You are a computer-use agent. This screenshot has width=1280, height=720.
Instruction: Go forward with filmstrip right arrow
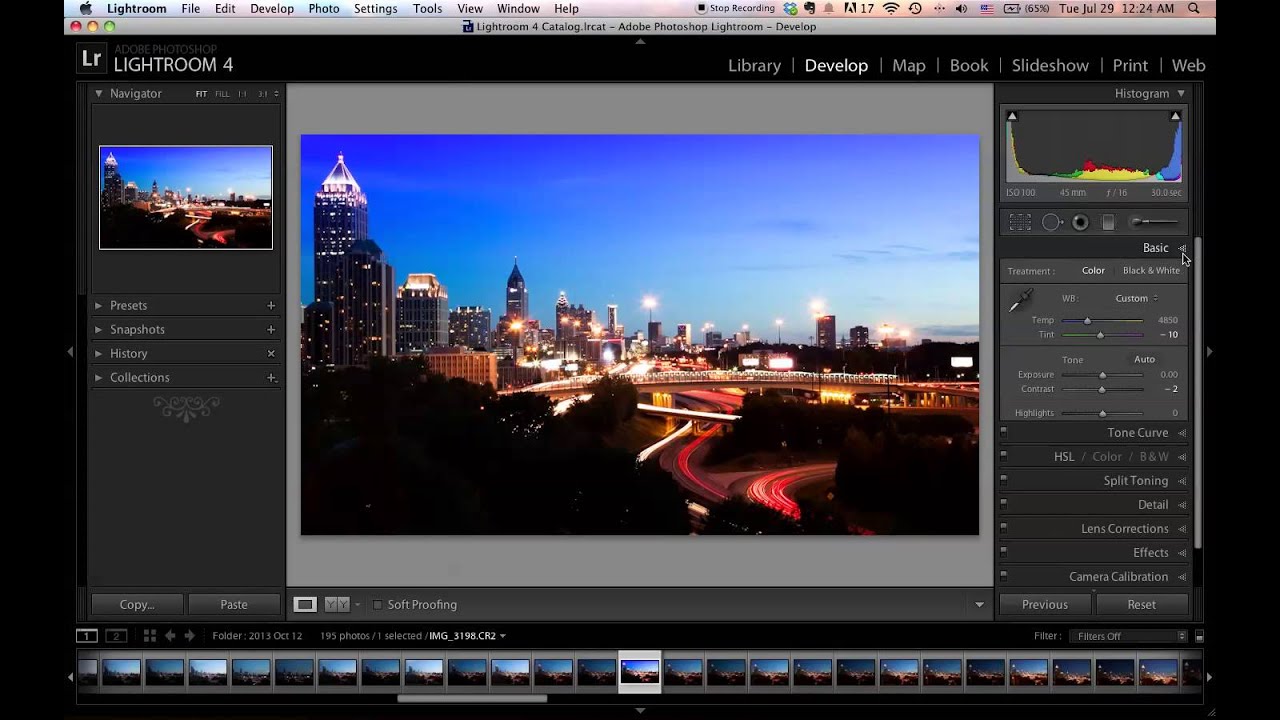click(x=189, y=636)
